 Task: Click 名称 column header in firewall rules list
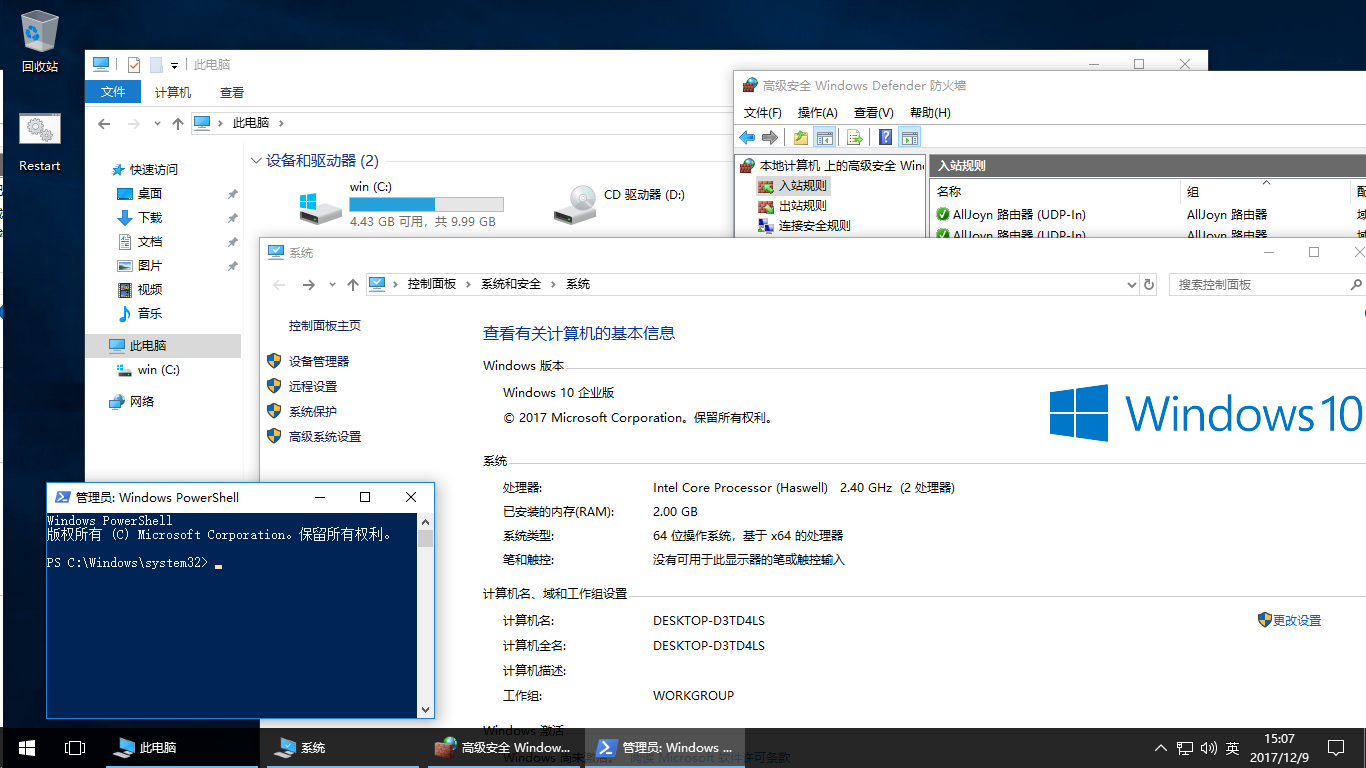tap(1055, 191)
